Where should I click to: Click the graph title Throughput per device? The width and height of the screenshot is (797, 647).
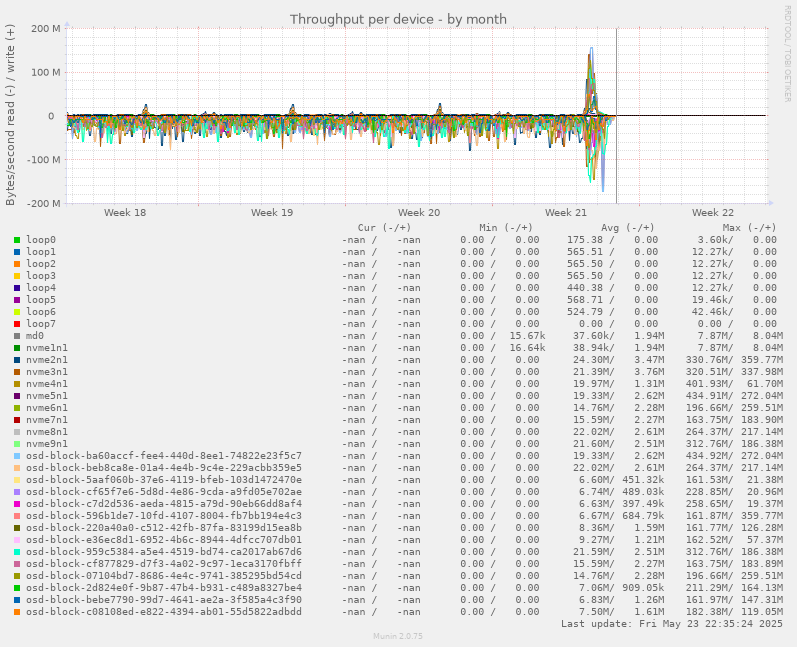(x=398, y=19)
